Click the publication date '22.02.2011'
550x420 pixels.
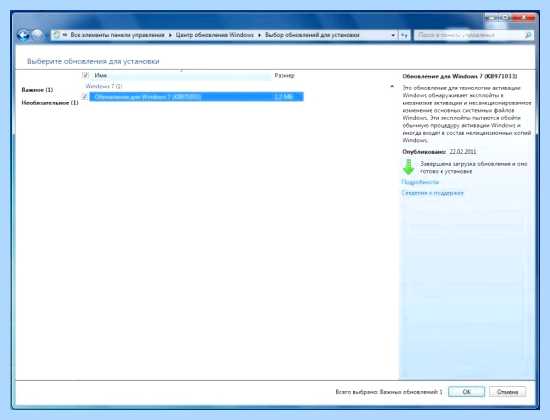463,152
